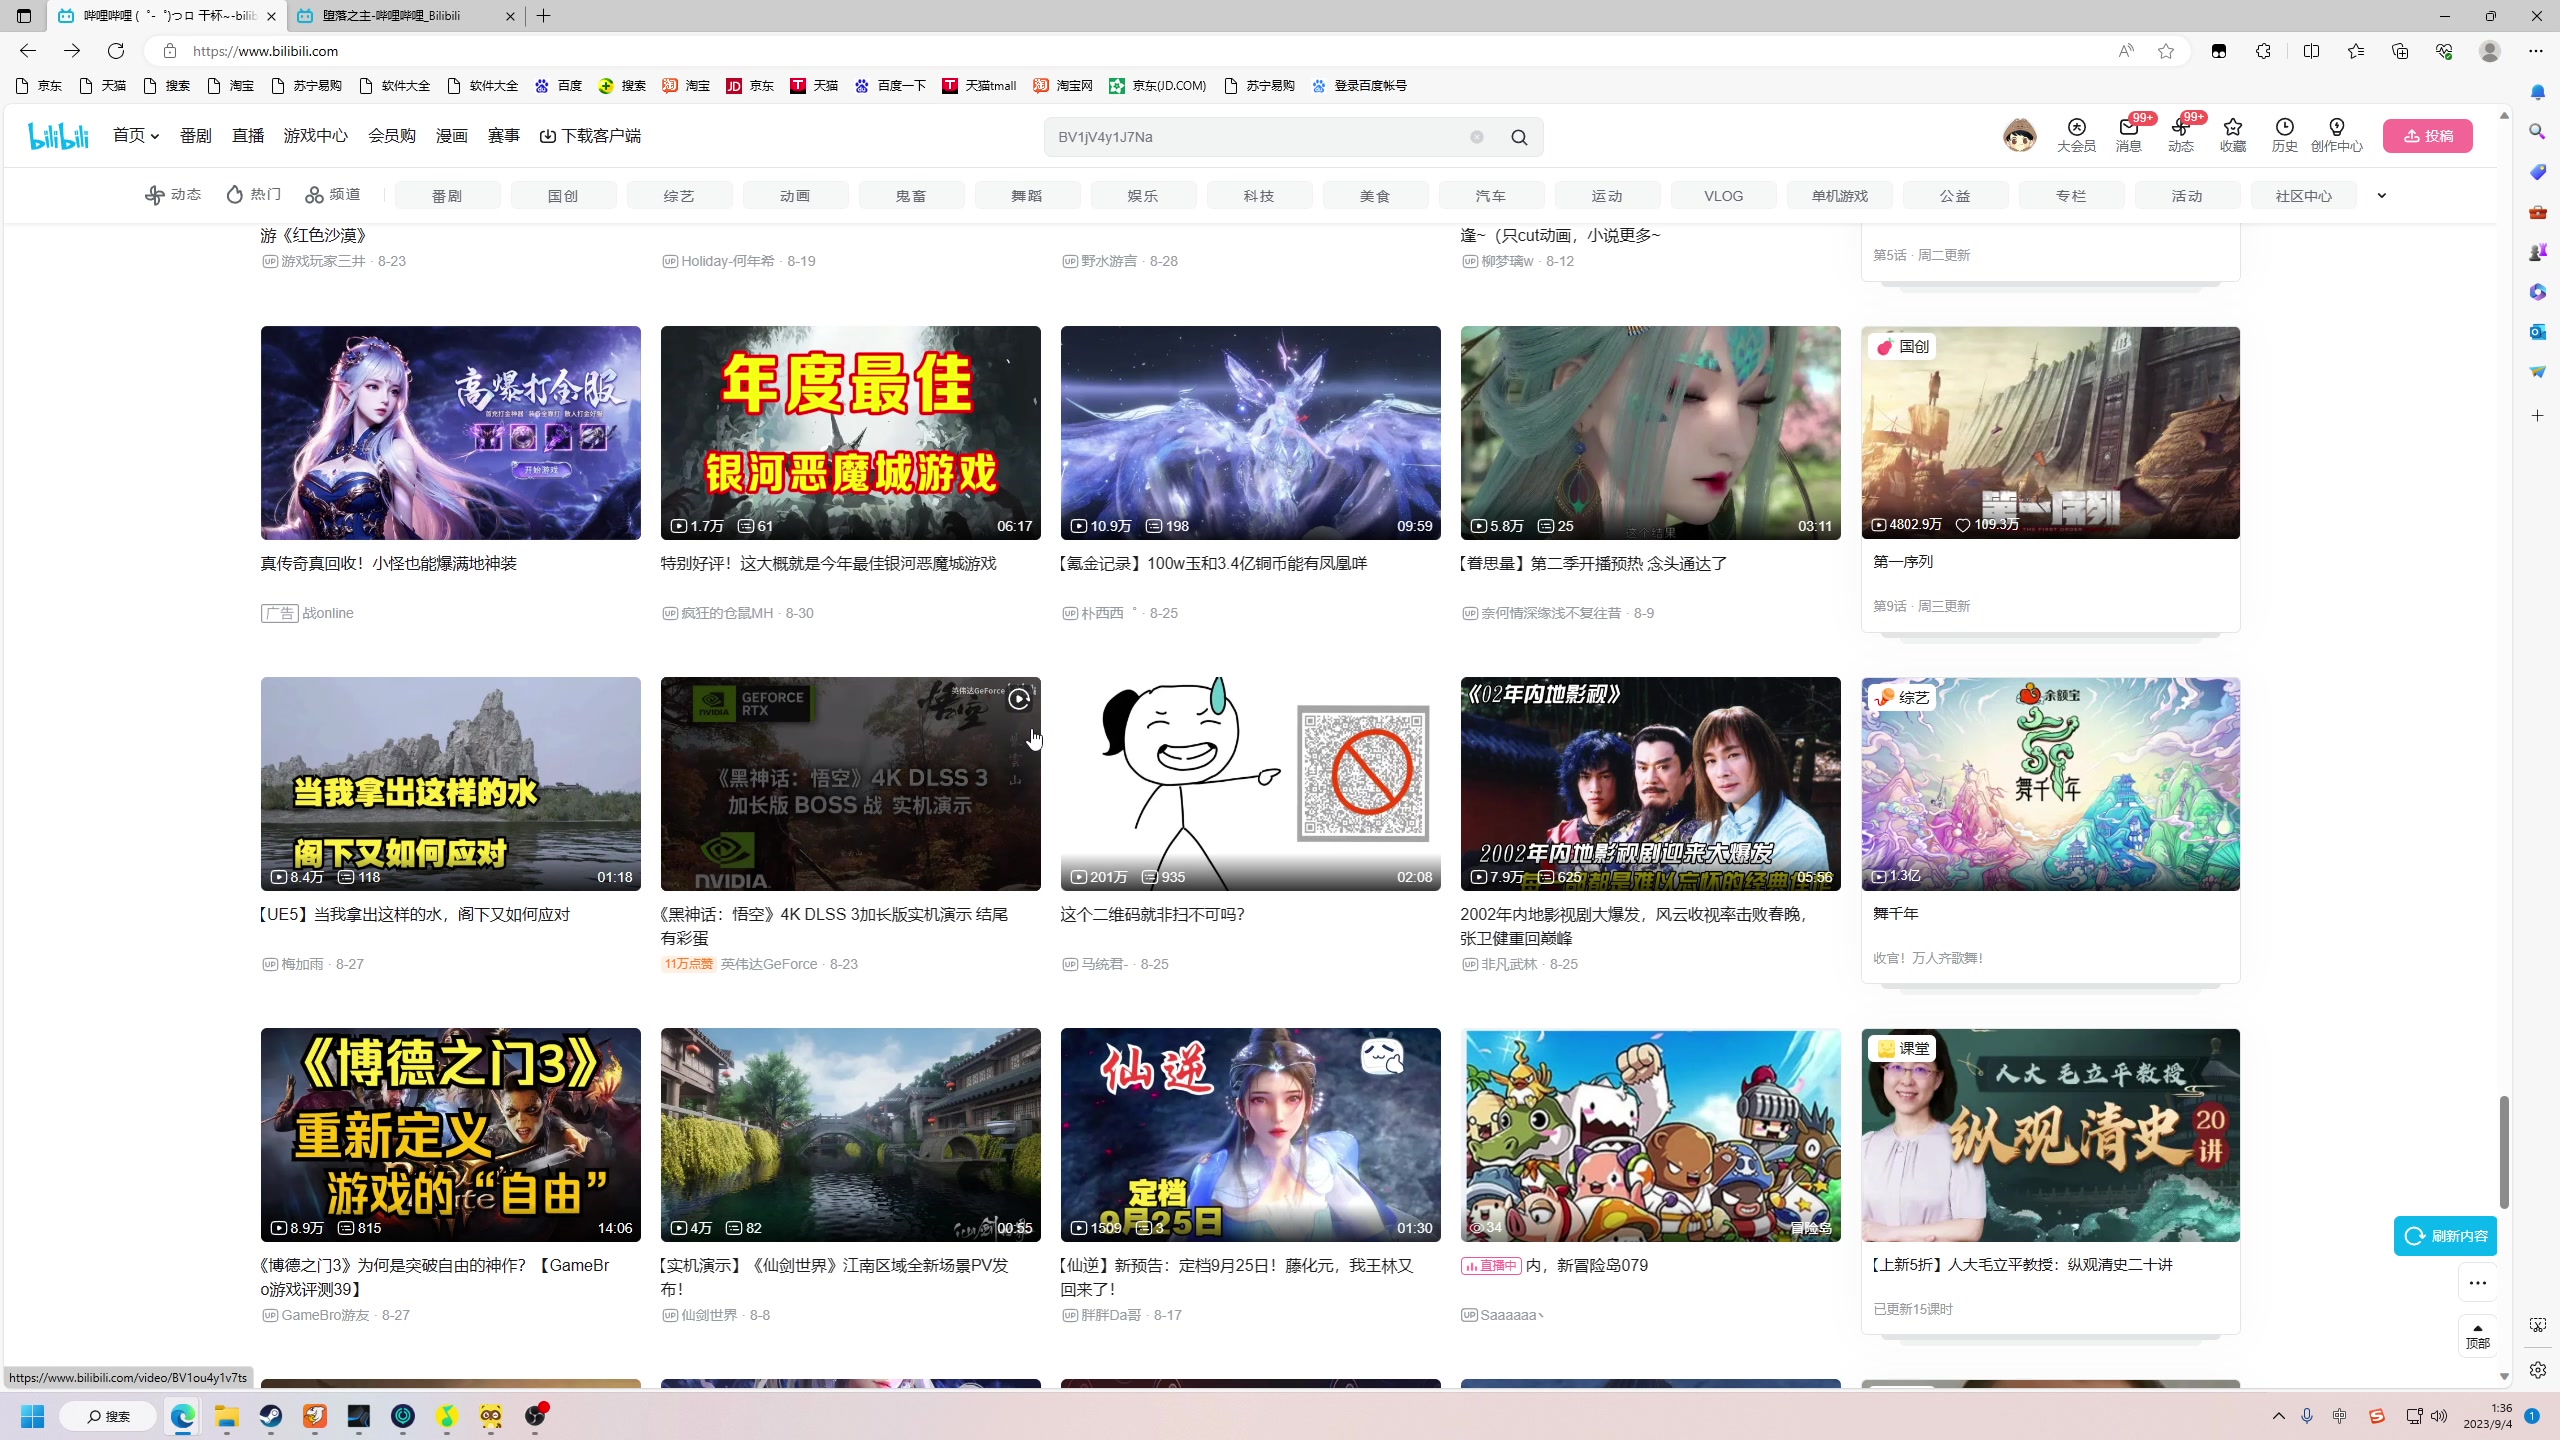Open the 番剧 nav item

pyautogui.click(x=196, y=136)
